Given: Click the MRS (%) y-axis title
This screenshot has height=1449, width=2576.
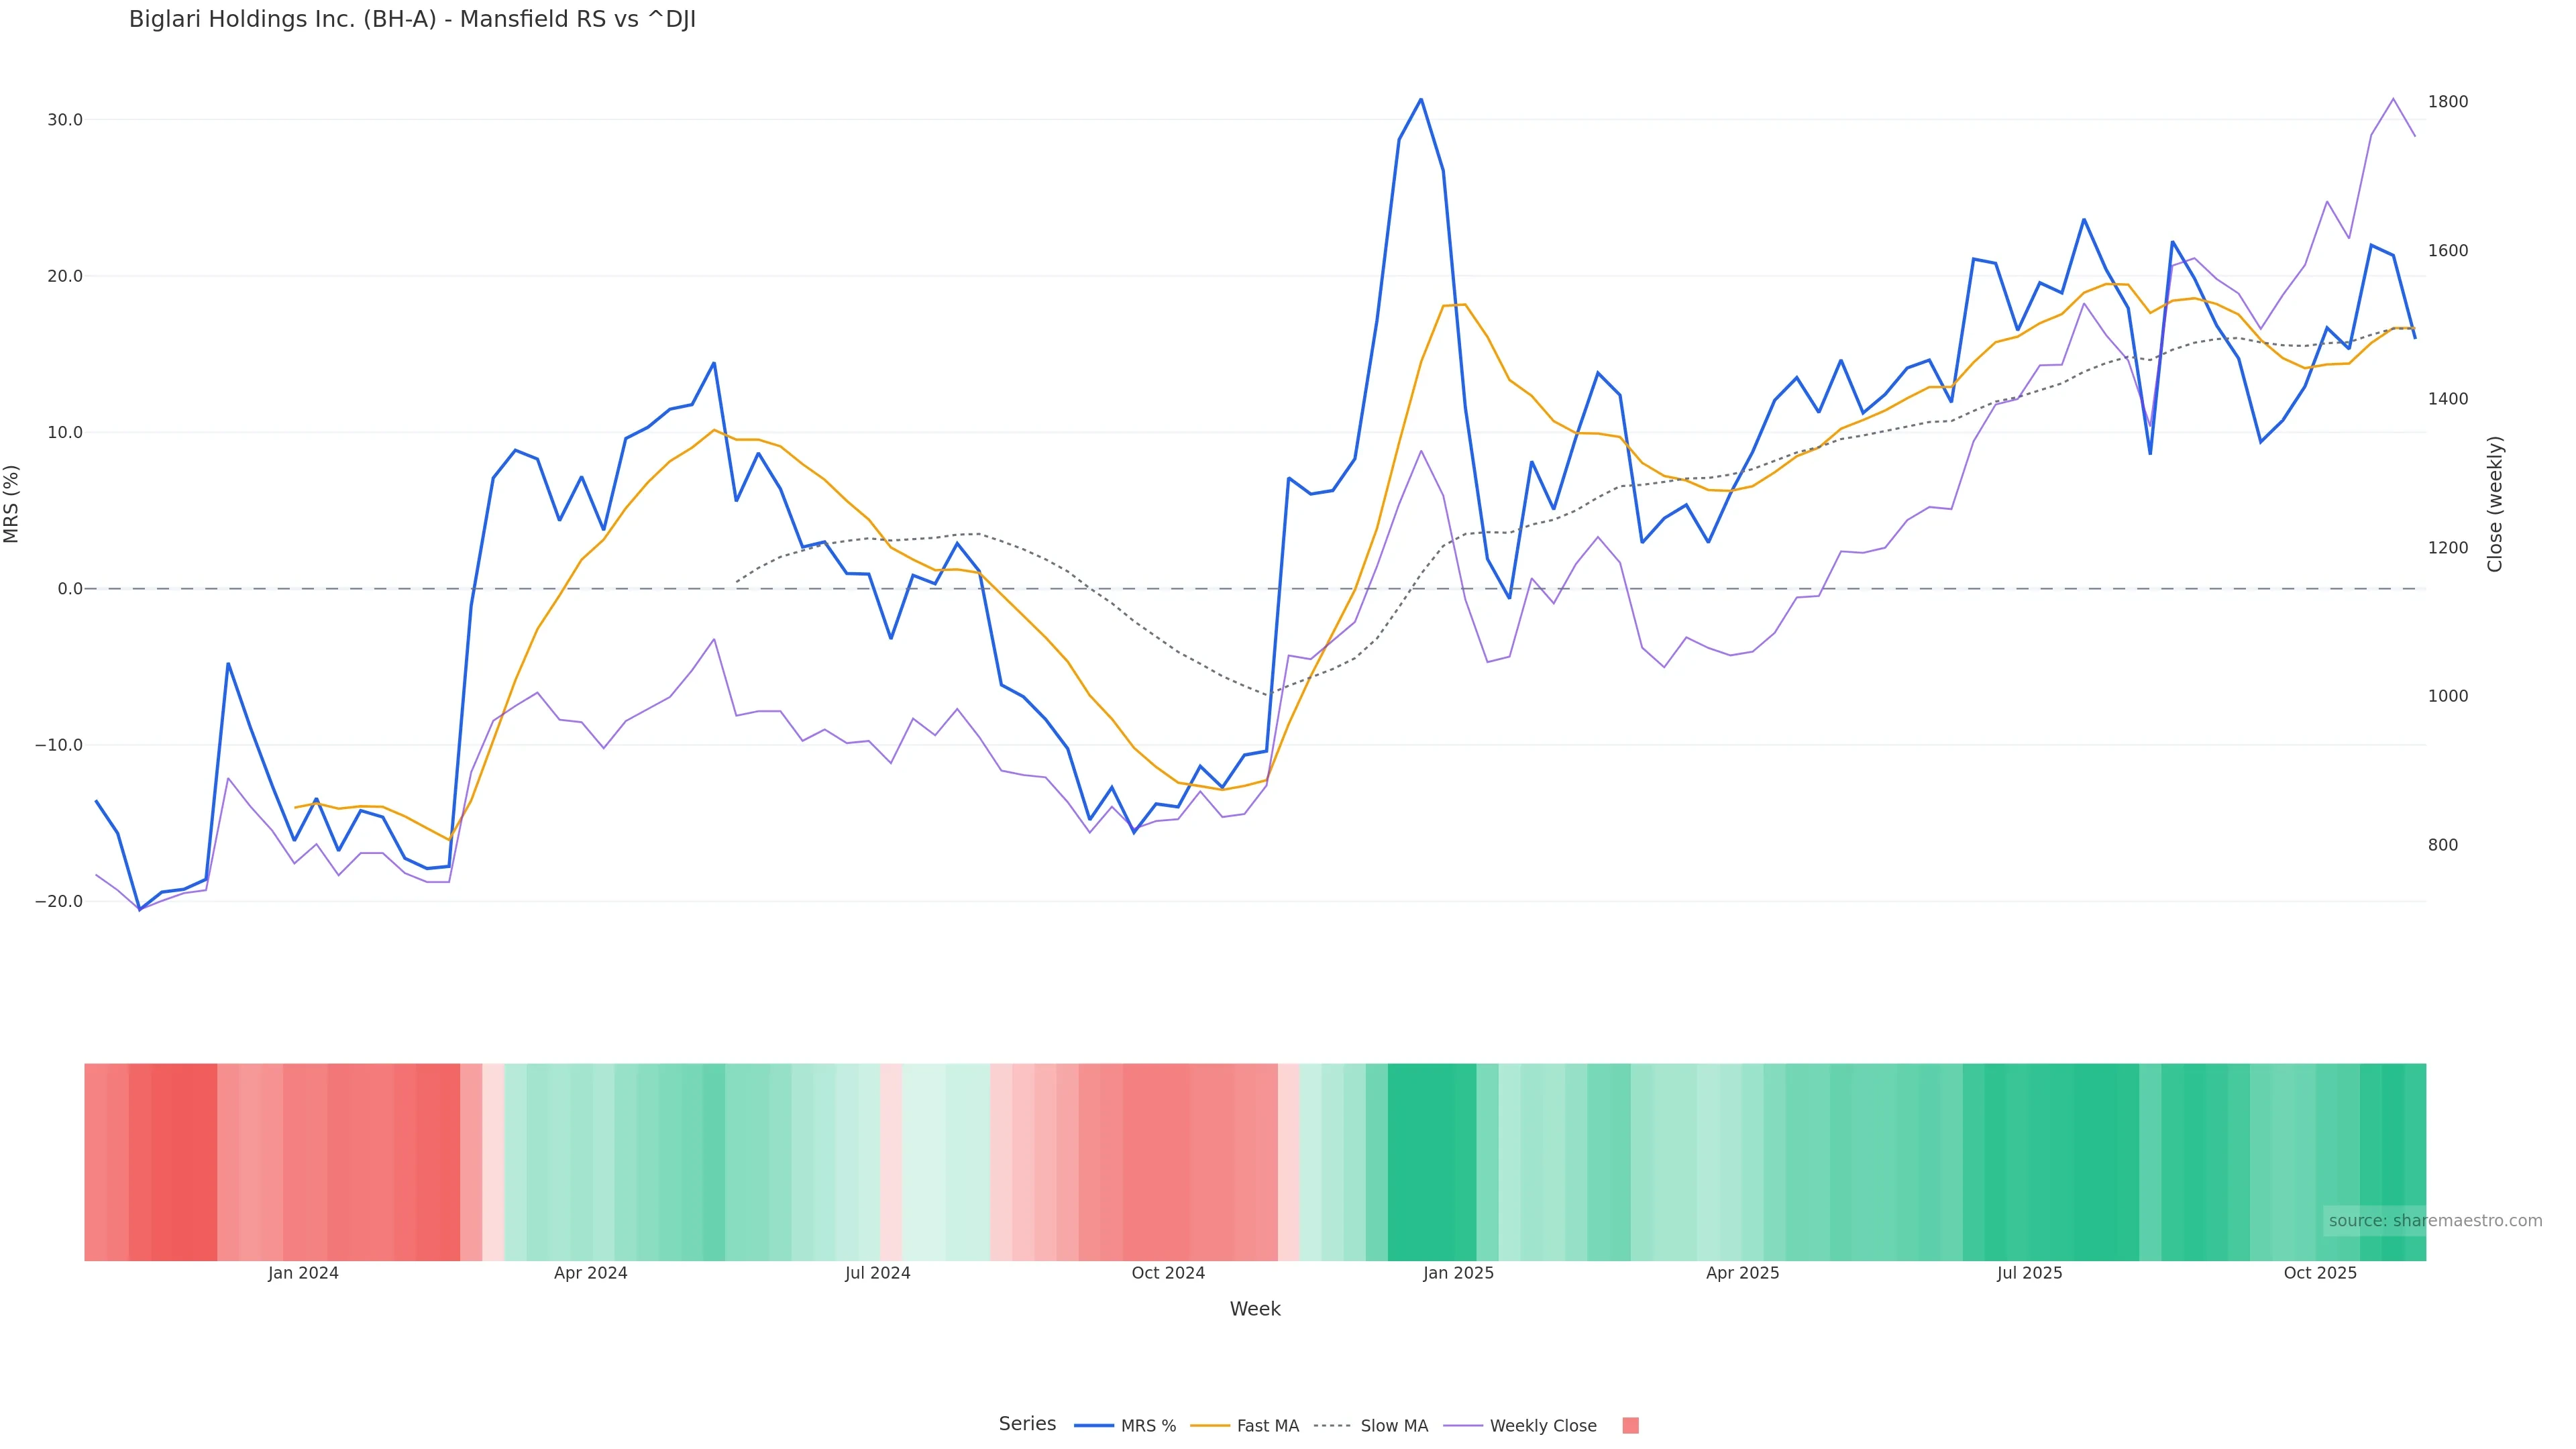Looking at the screenshot, I should tap(12, 504).
